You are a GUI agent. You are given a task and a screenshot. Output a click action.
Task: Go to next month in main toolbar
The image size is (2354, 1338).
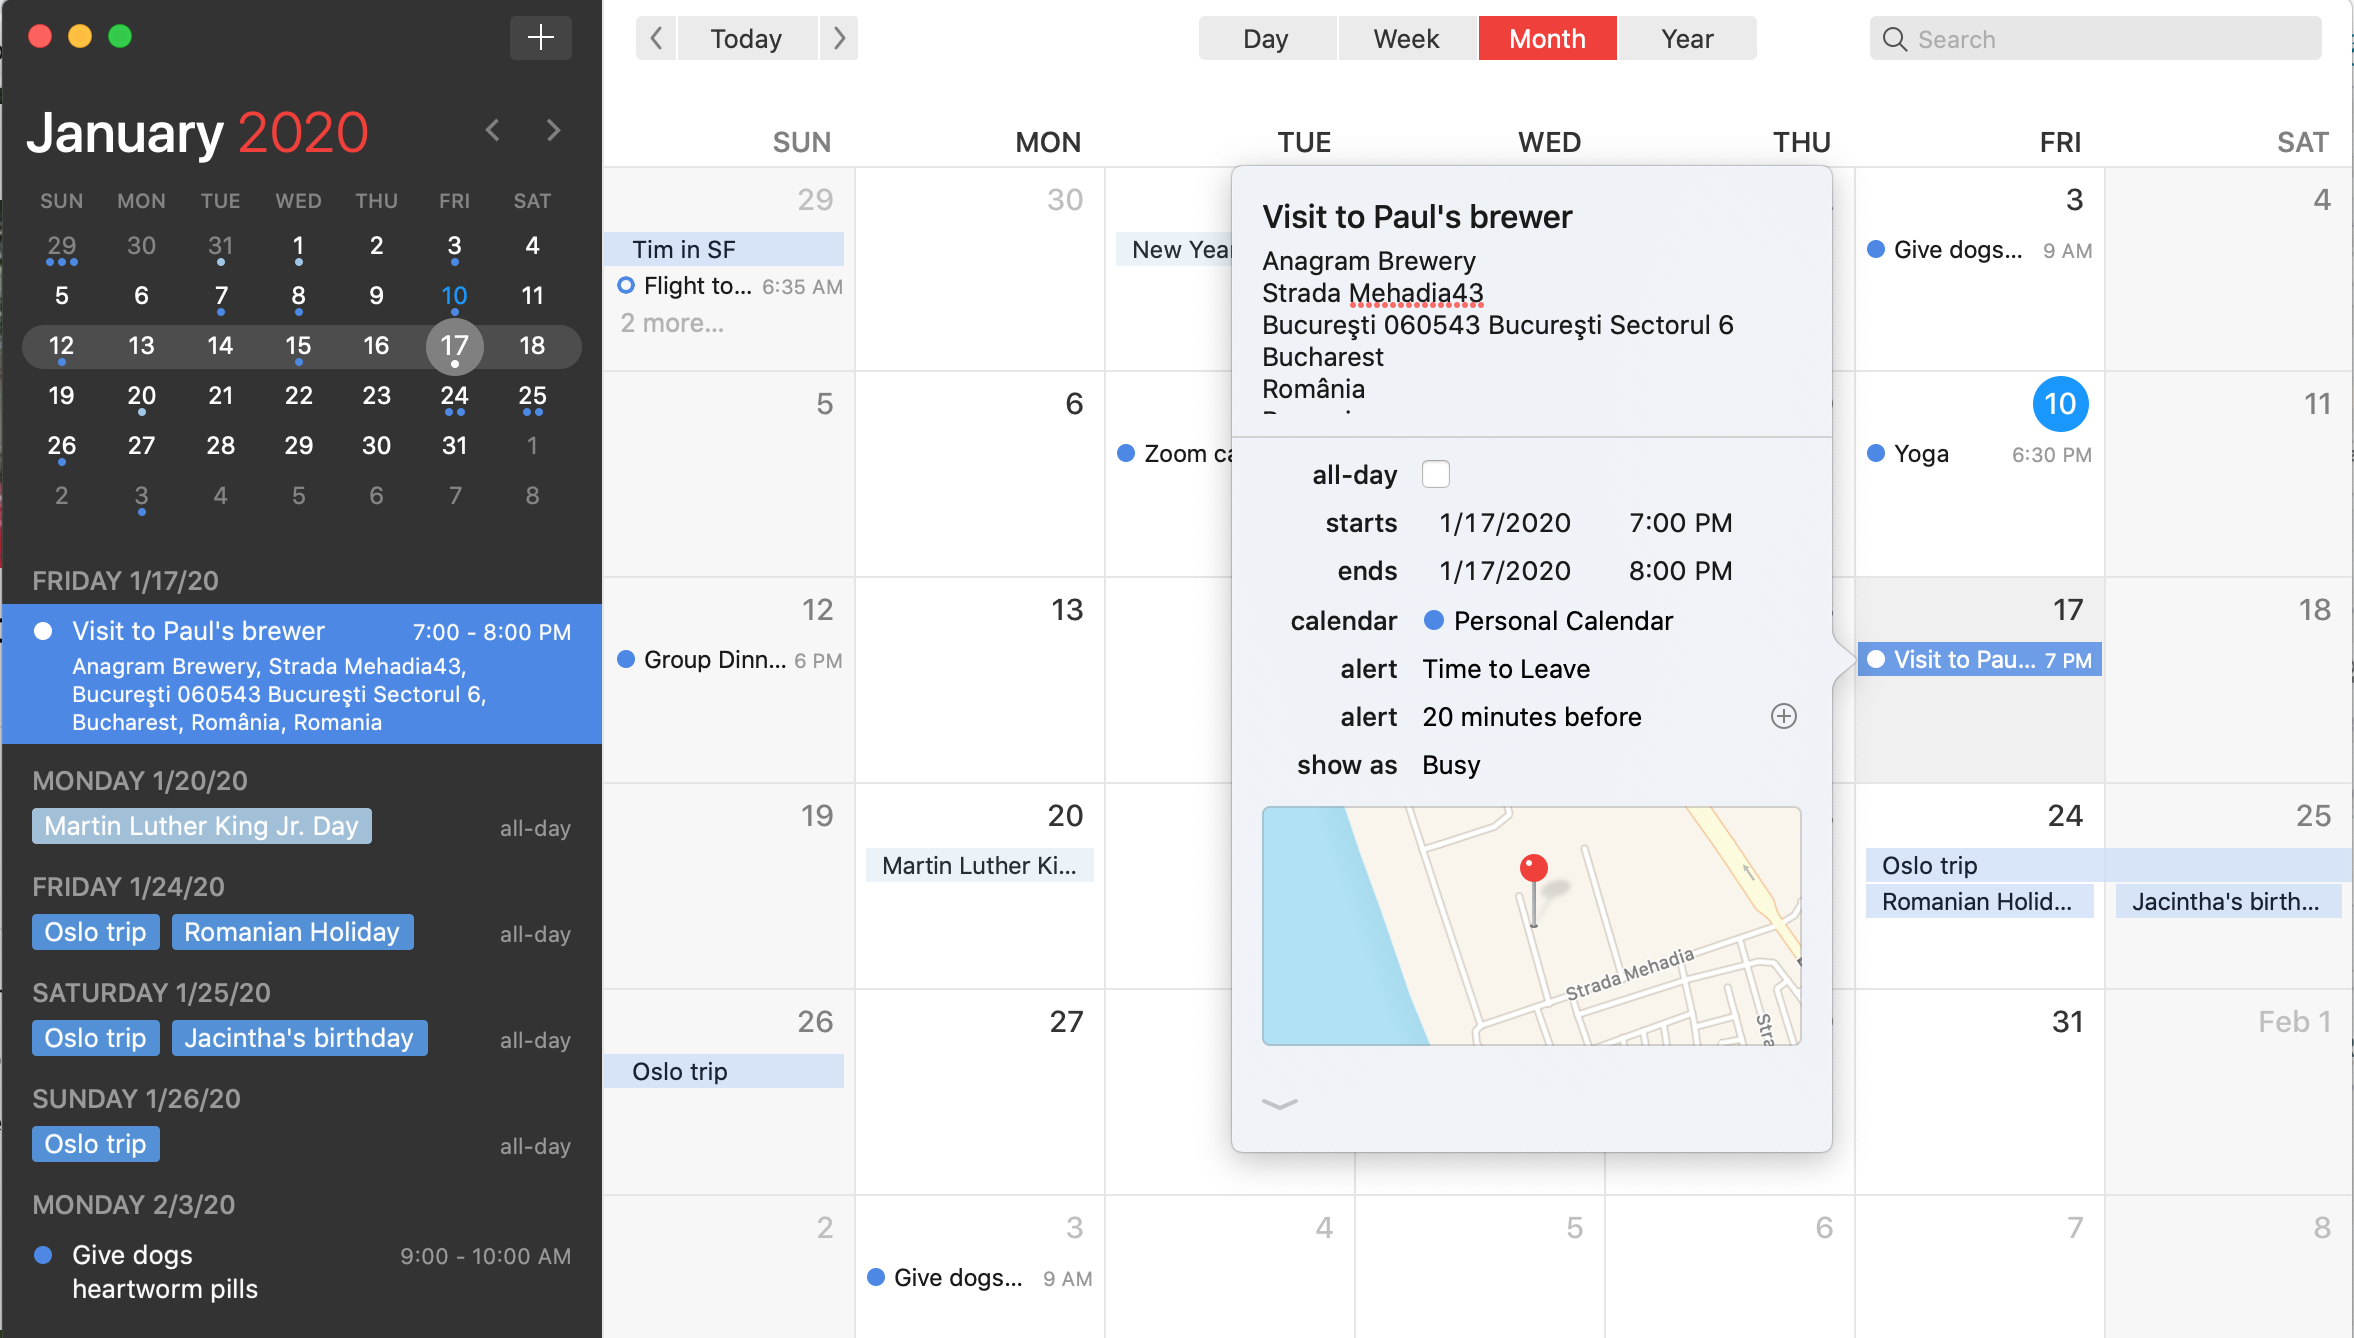[x=839, y=38]
